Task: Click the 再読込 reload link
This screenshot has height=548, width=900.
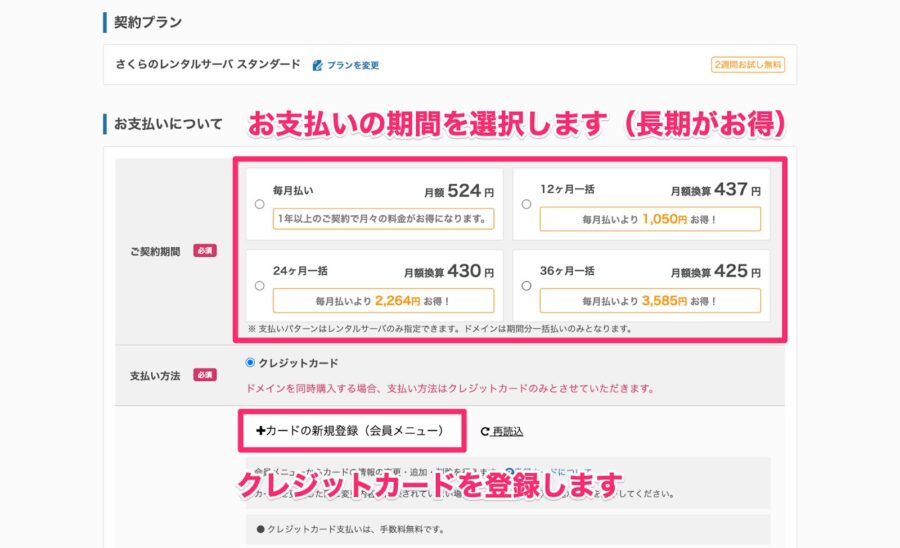Action: tap(508, 432)
